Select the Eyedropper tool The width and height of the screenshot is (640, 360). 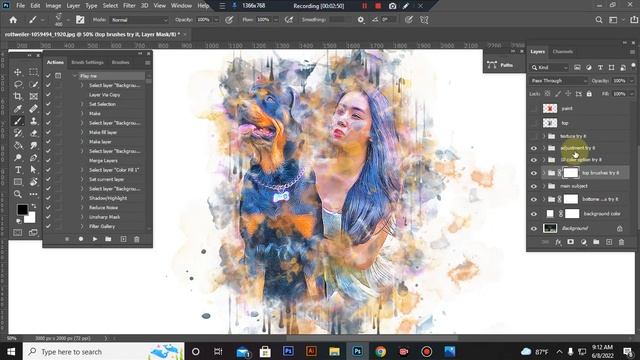click(18, 109)
